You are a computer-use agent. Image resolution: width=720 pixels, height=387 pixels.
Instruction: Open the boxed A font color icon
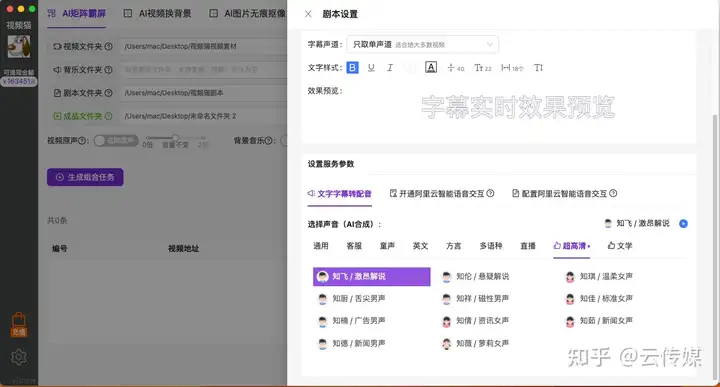pyautogui.click(x=431, y=67)
